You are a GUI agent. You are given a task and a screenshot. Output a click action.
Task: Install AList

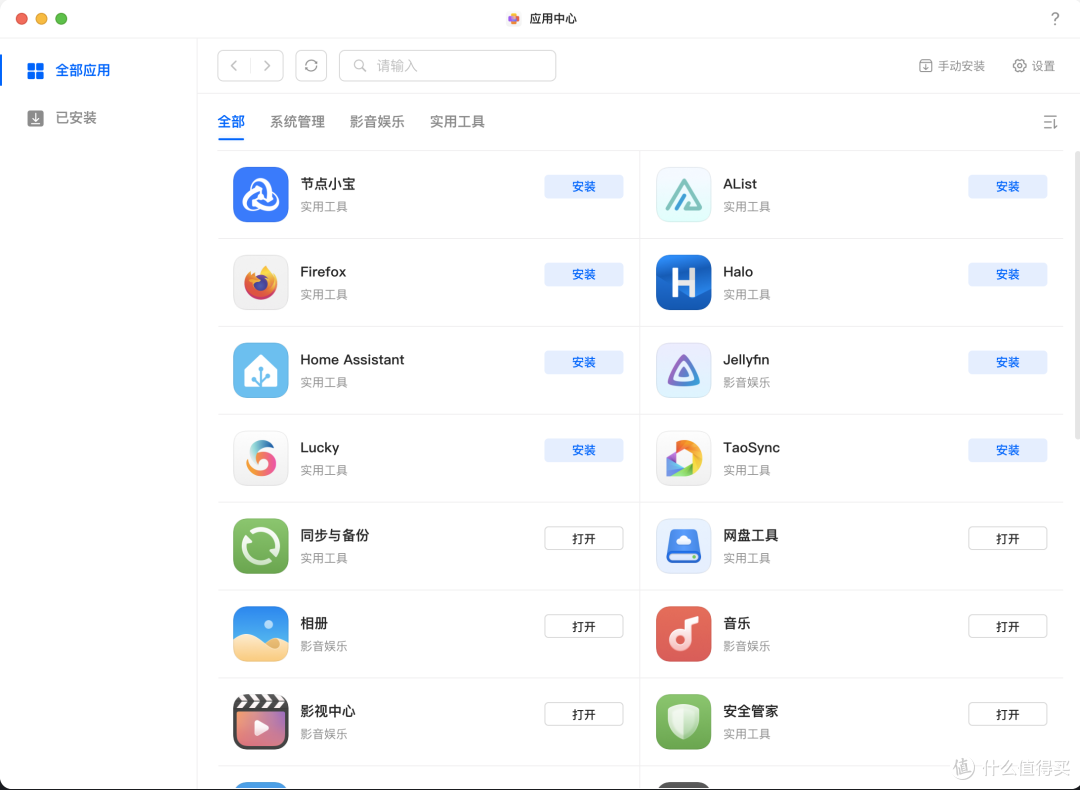(x=1007, y=187)
